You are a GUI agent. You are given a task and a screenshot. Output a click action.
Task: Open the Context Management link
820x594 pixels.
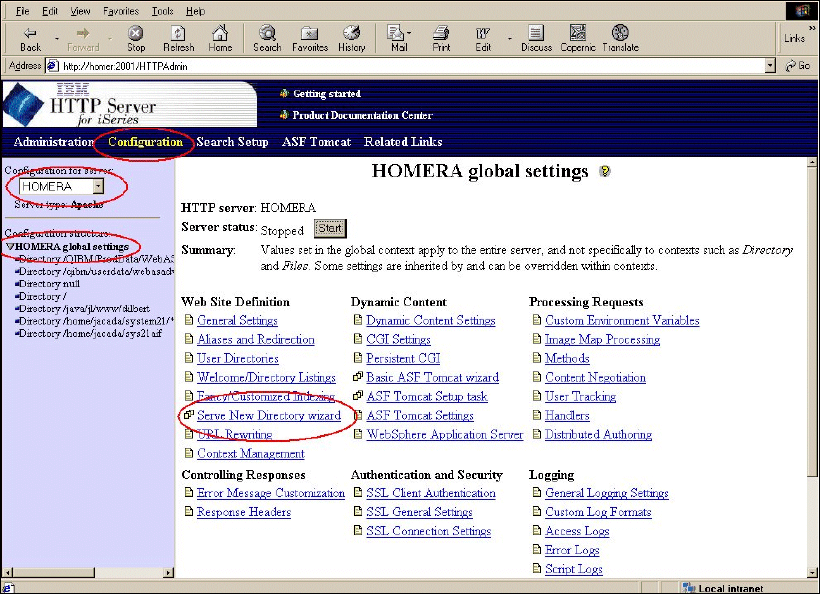[250, 453]
